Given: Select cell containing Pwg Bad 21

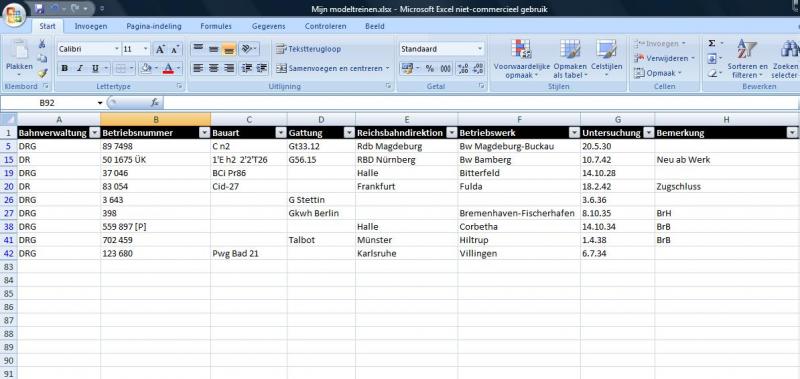Looking at the screenshot, I should pyautogui.click(x=248, y=254).
